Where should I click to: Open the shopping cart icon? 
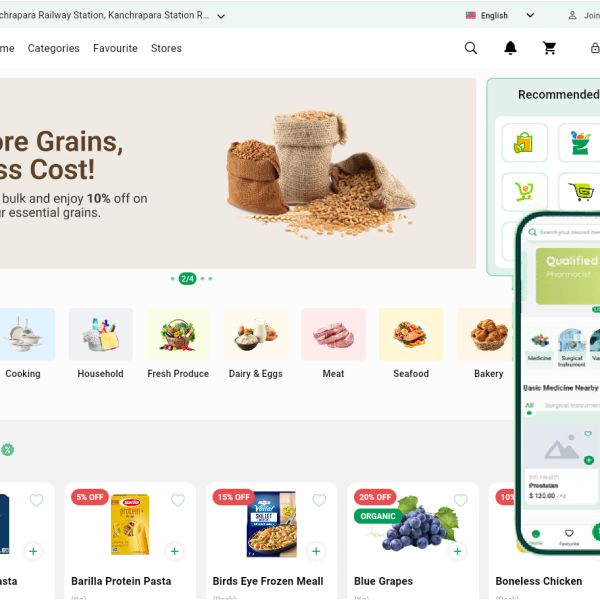coord(549,48)
